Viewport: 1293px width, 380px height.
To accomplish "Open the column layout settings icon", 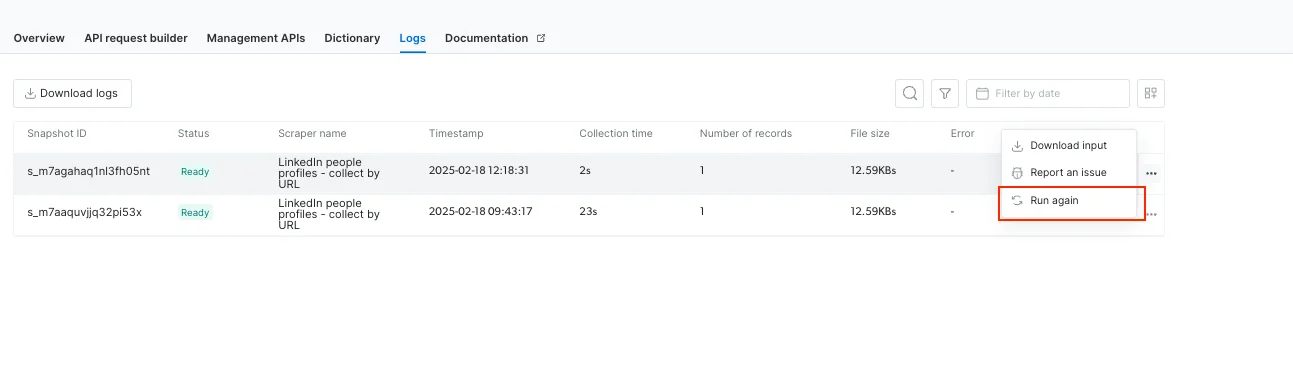I will click(1151, 93).
